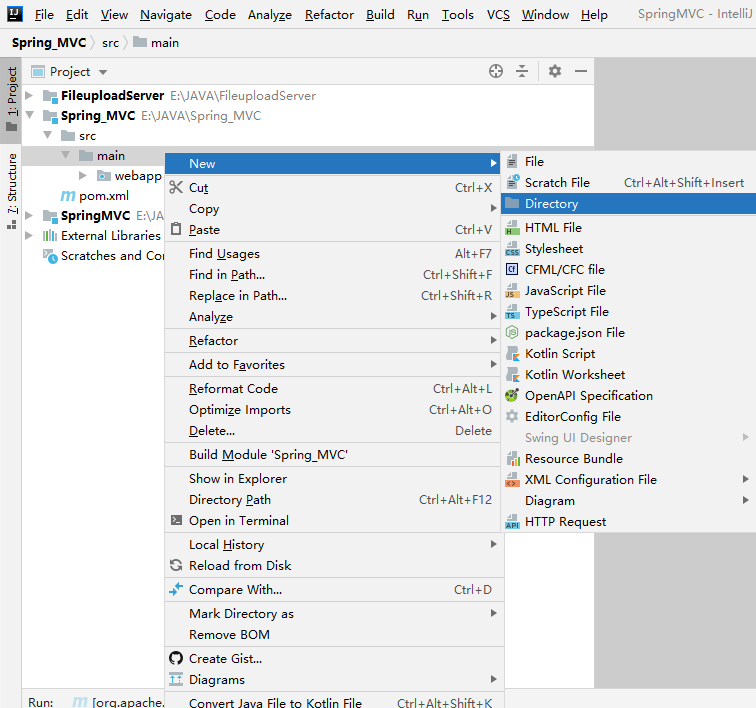Click the Reload from Disk icon

tap(176, 565)
